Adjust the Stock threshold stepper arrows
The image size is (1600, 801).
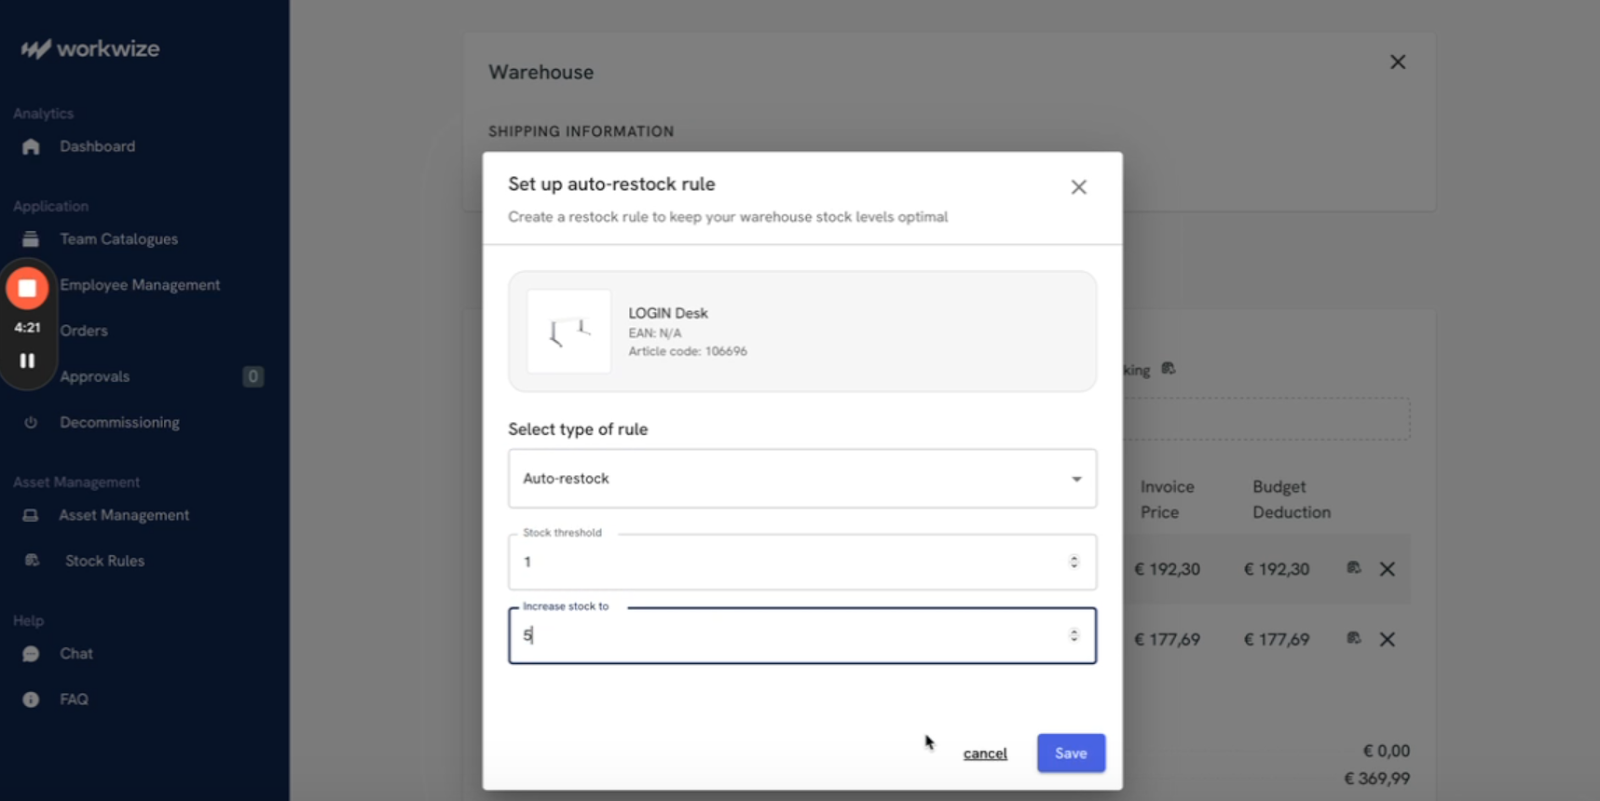pos(1074,562)
